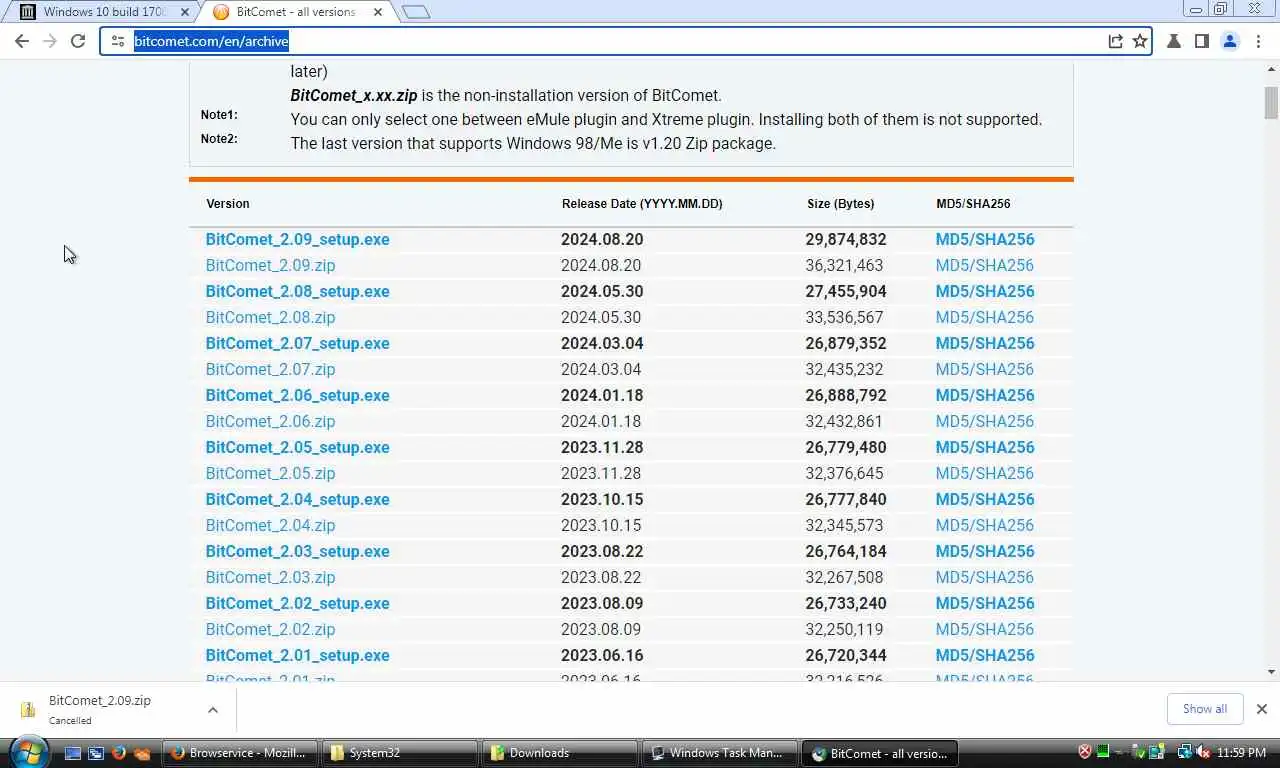Expand the BitComet_2.09.zip download options chevron
Image resolution: width=1280 pixels, height=768 pixels.
point(213,709)
